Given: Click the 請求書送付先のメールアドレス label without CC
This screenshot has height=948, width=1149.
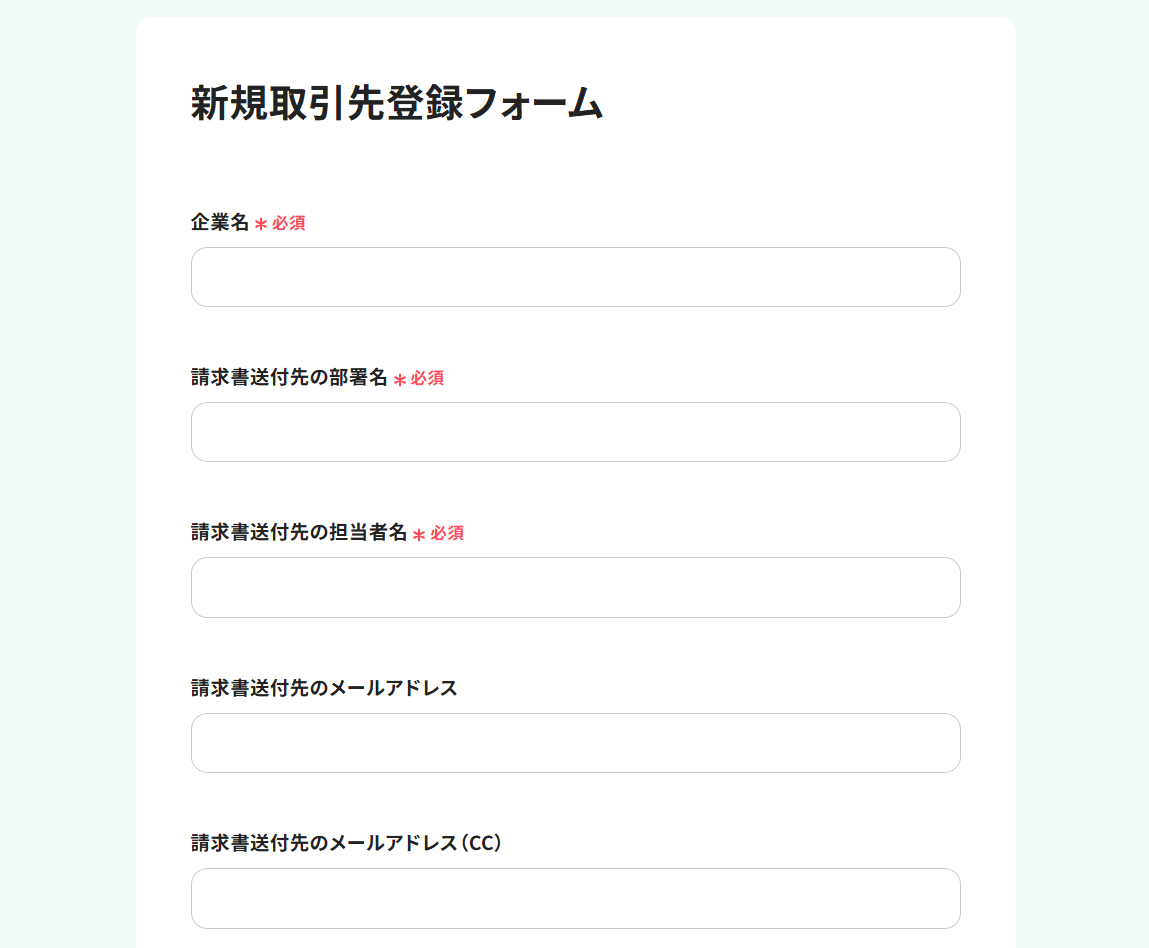Looking at the screenshot, I should coord(324,688).
